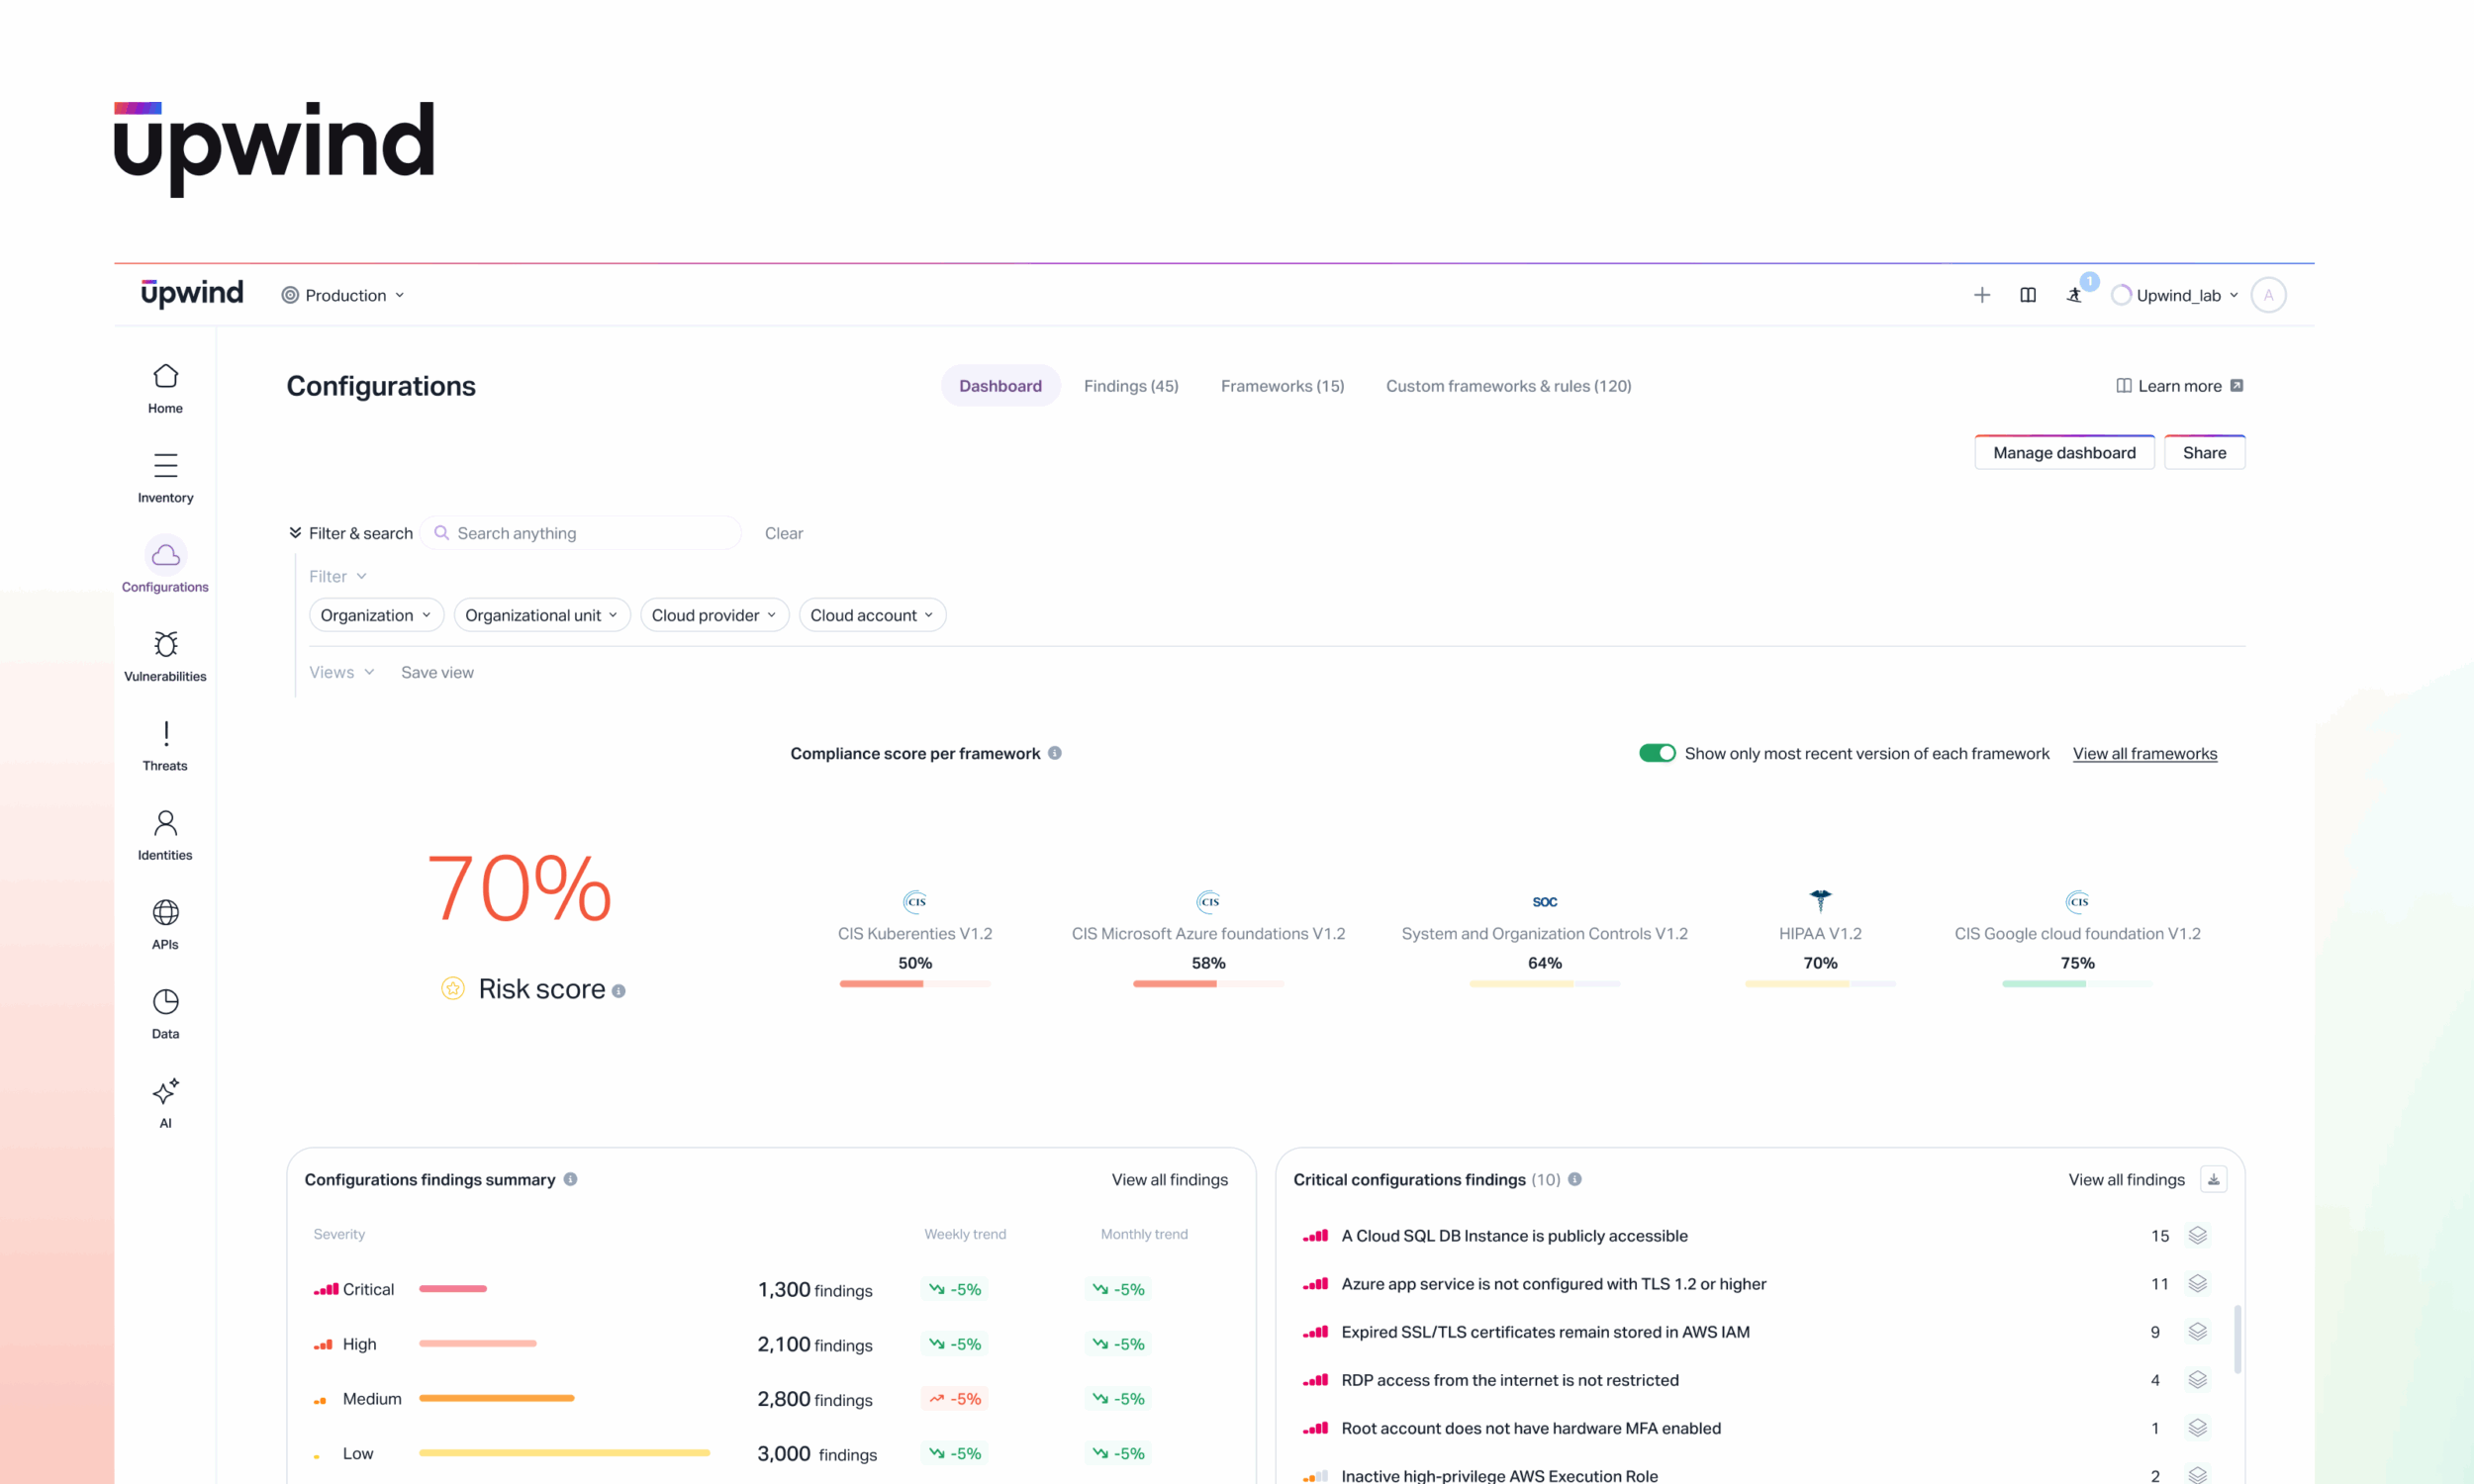Open the Frameworks (15) tab
Viewport: 2474px width, 1484px height.
click(x=1282, y=386)
